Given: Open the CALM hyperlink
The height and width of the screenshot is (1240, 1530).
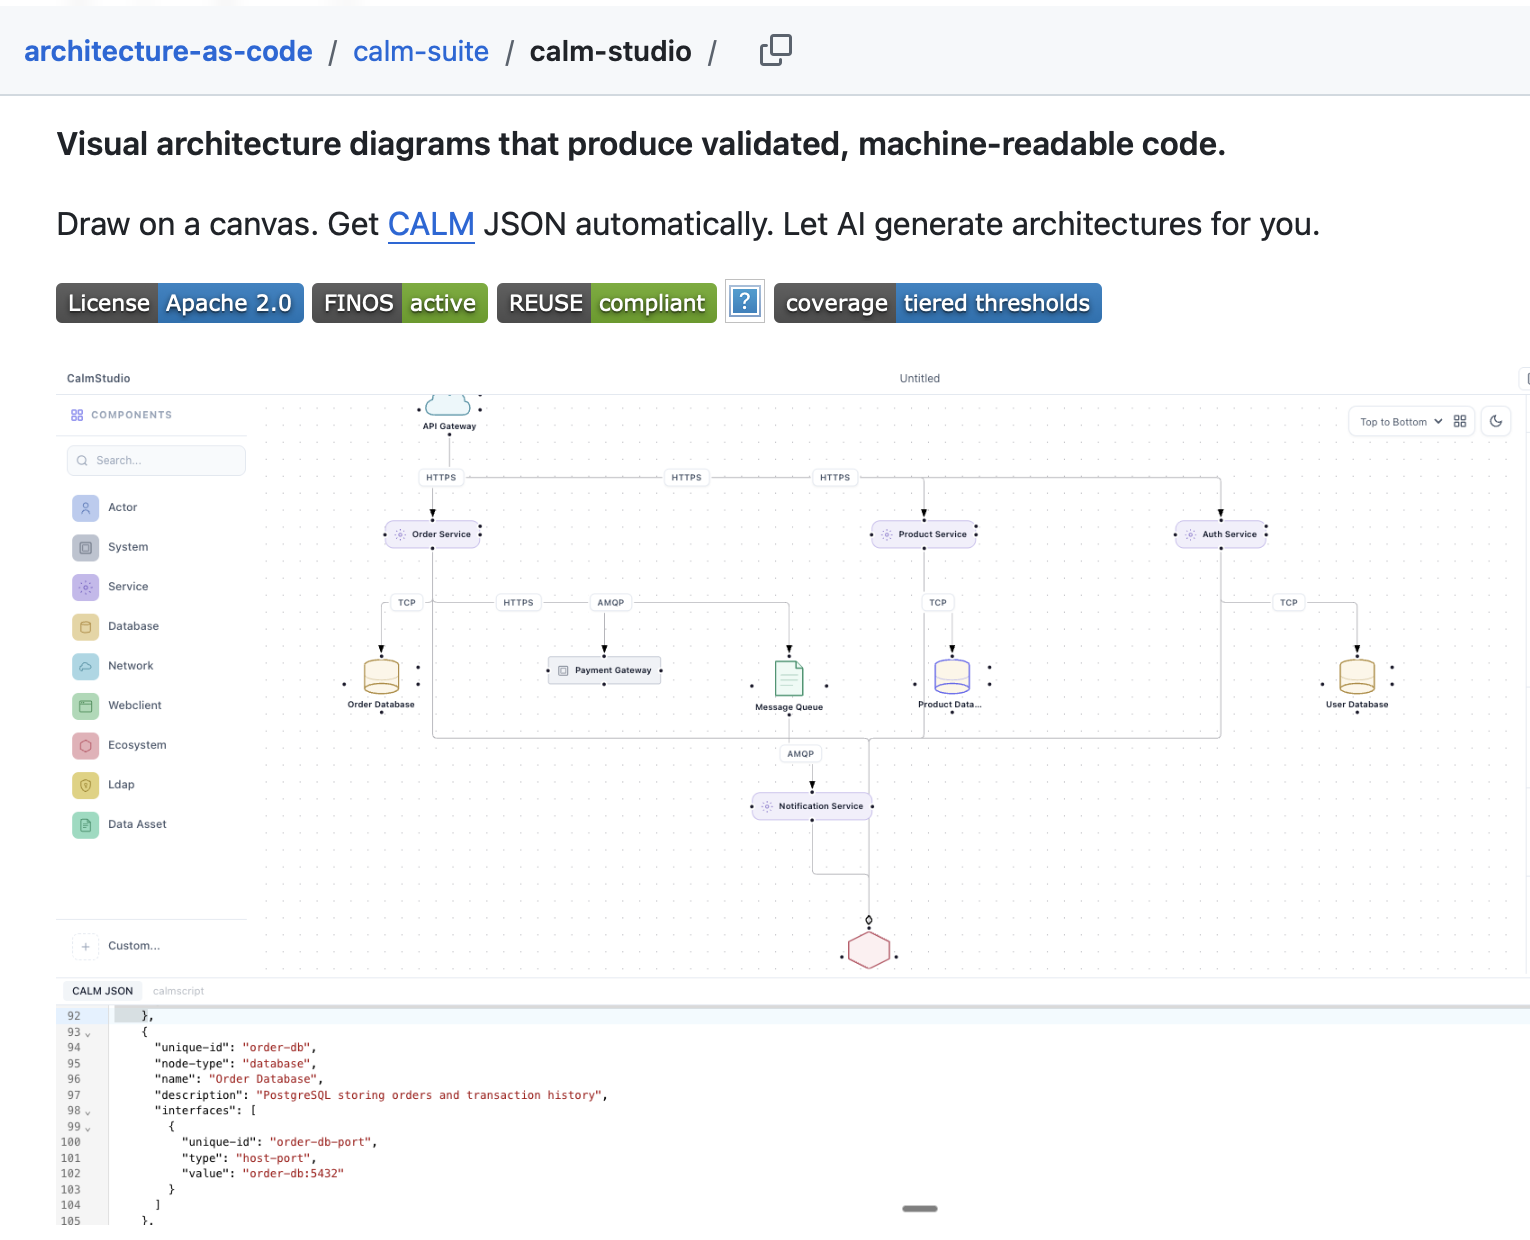Looking at the screenshot, I should pyautogui.click(x=431, y=224).
